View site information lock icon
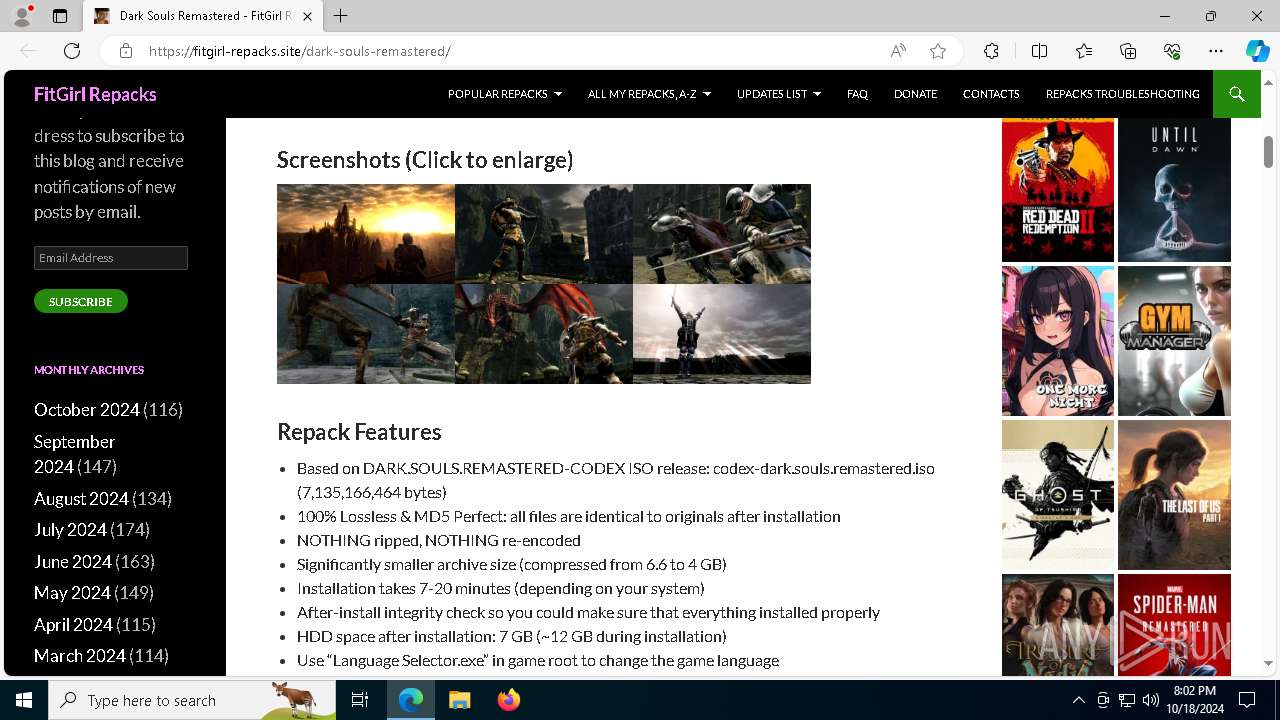 (x=125, y=51)
